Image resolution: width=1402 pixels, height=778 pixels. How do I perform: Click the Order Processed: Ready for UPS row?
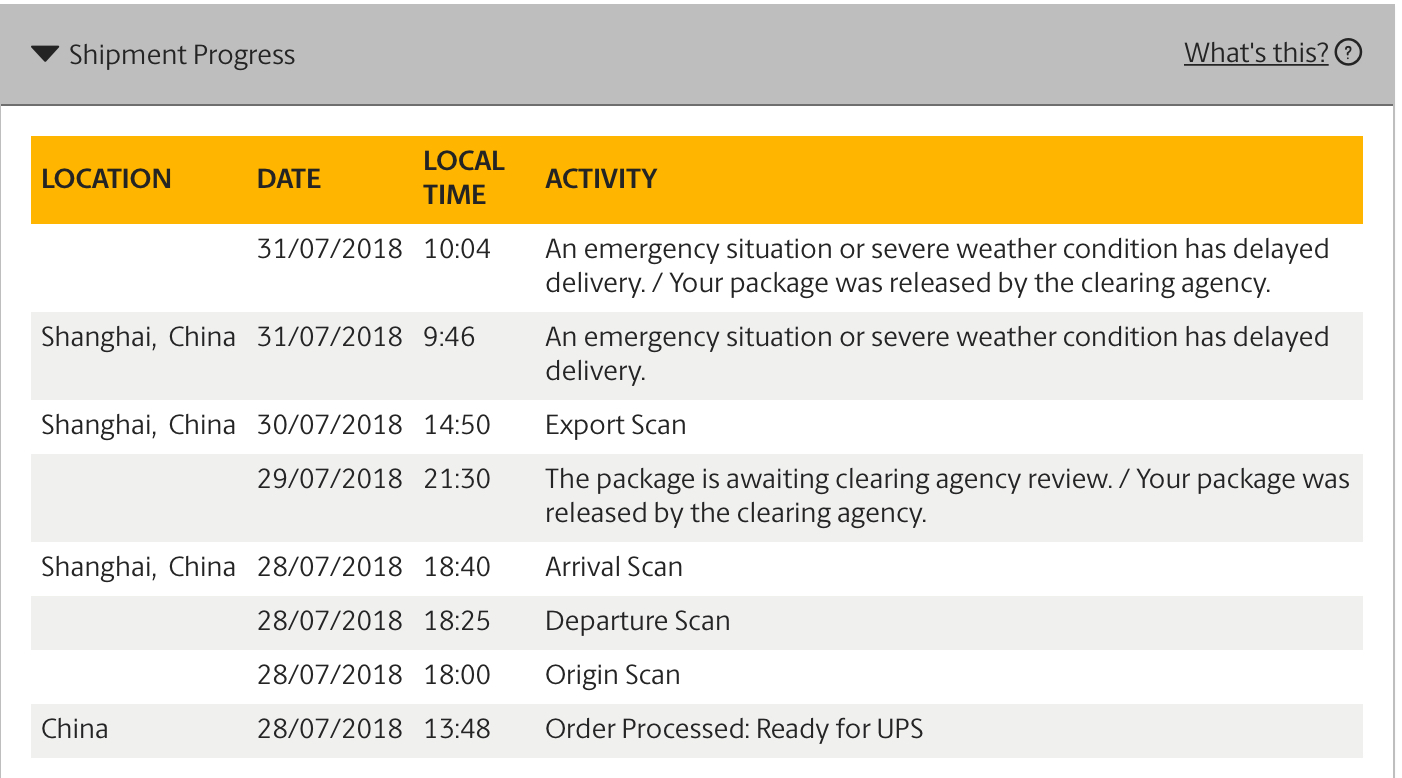(x=697, y=729)
